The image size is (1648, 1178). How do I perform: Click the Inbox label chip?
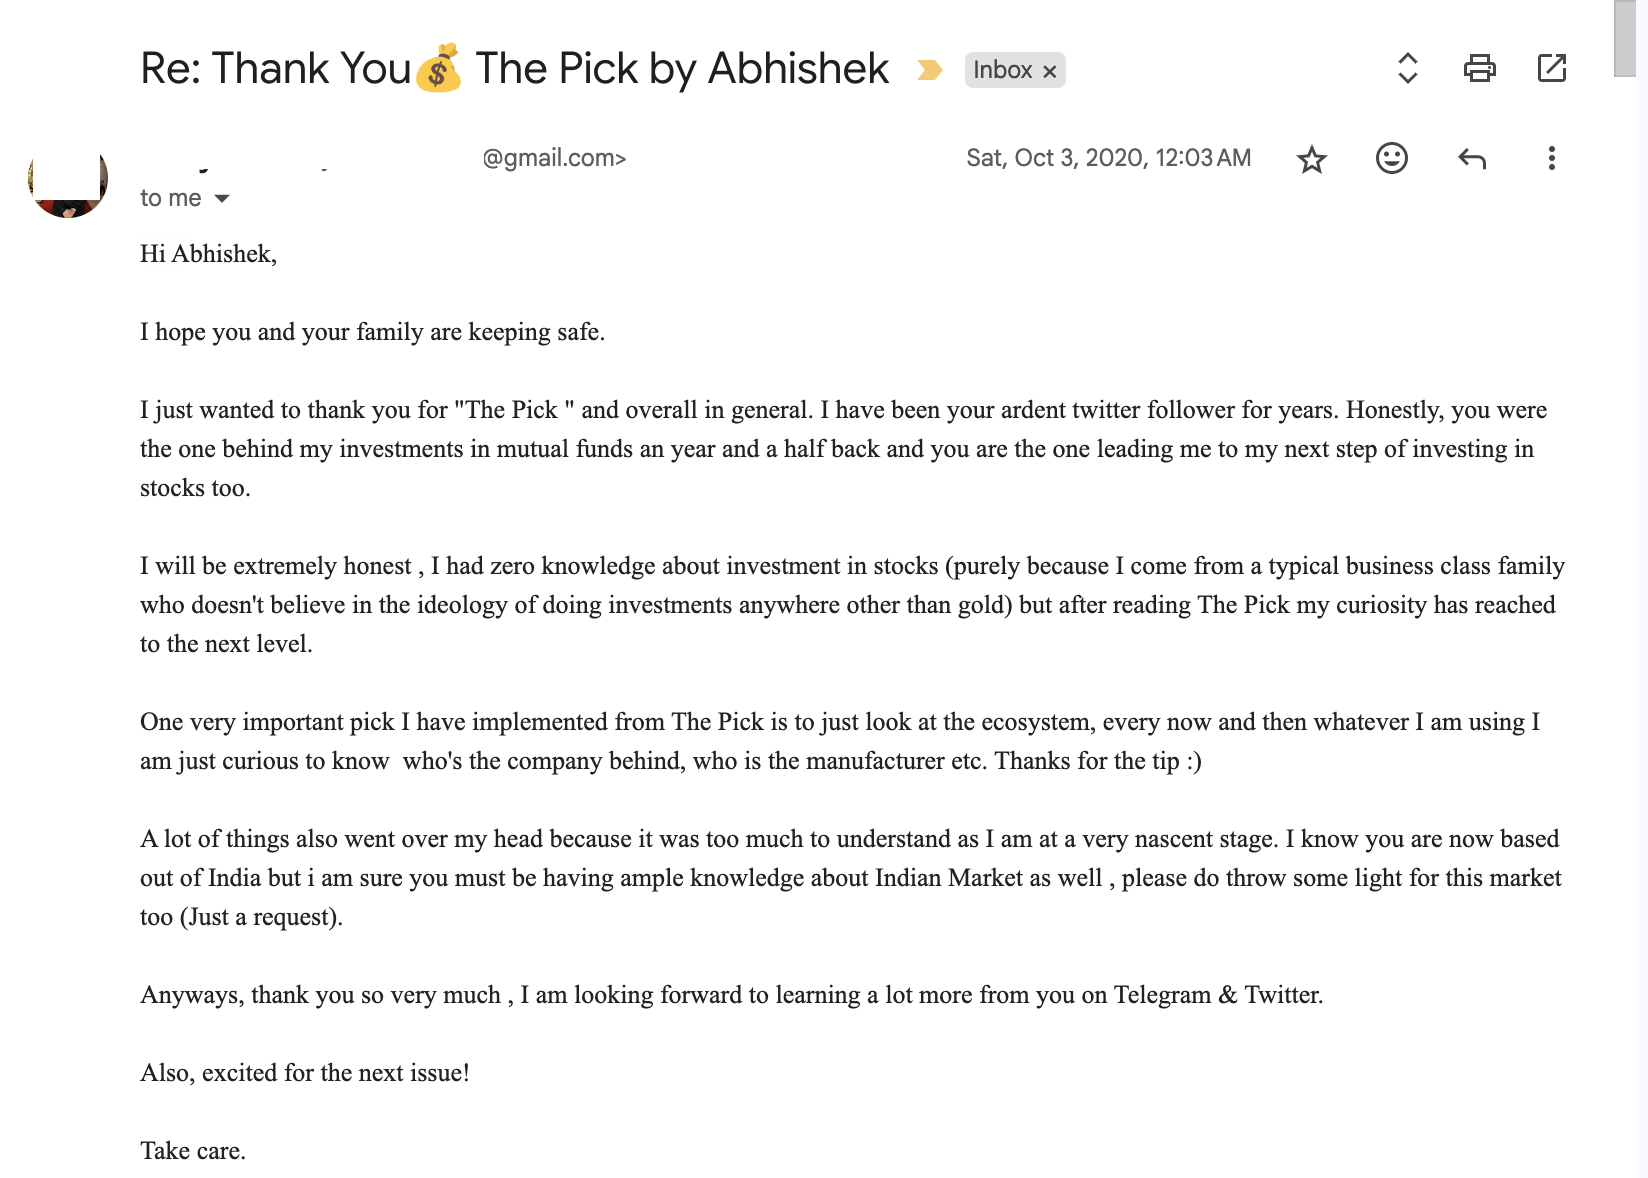pyautogui.click(x=1003, y=70)
